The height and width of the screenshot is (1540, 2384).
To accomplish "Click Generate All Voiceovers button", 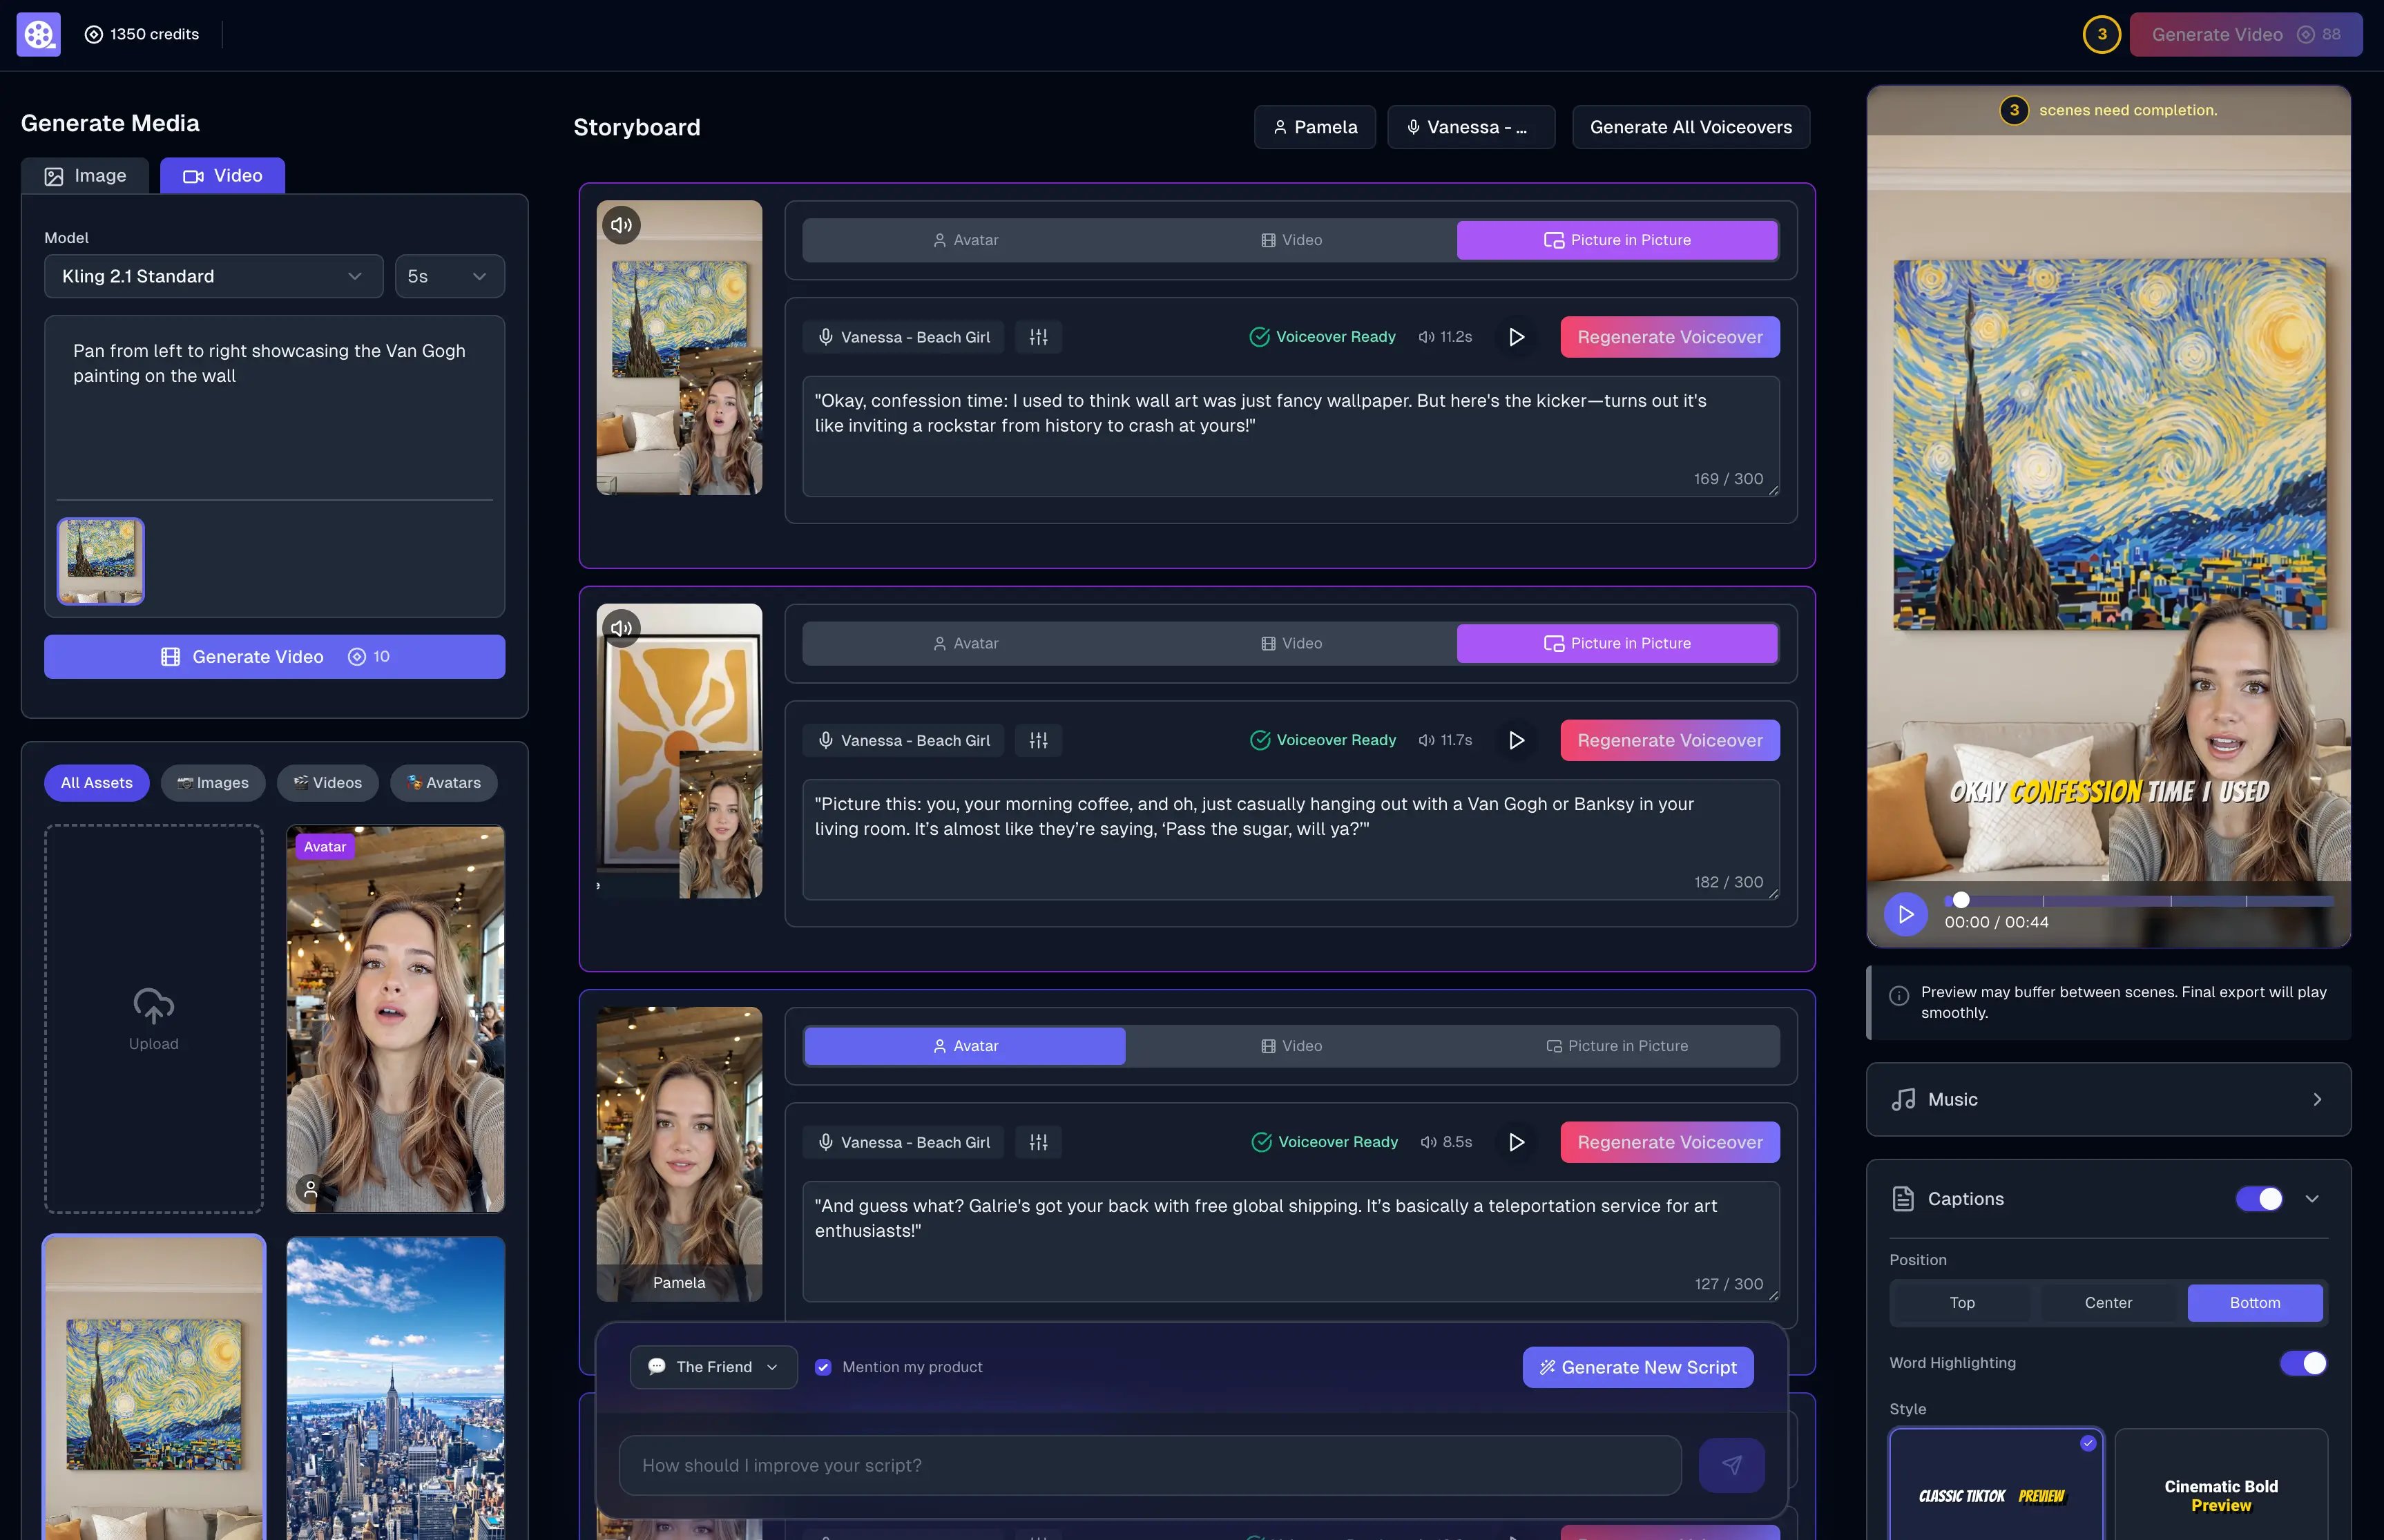I will 1690,127.
